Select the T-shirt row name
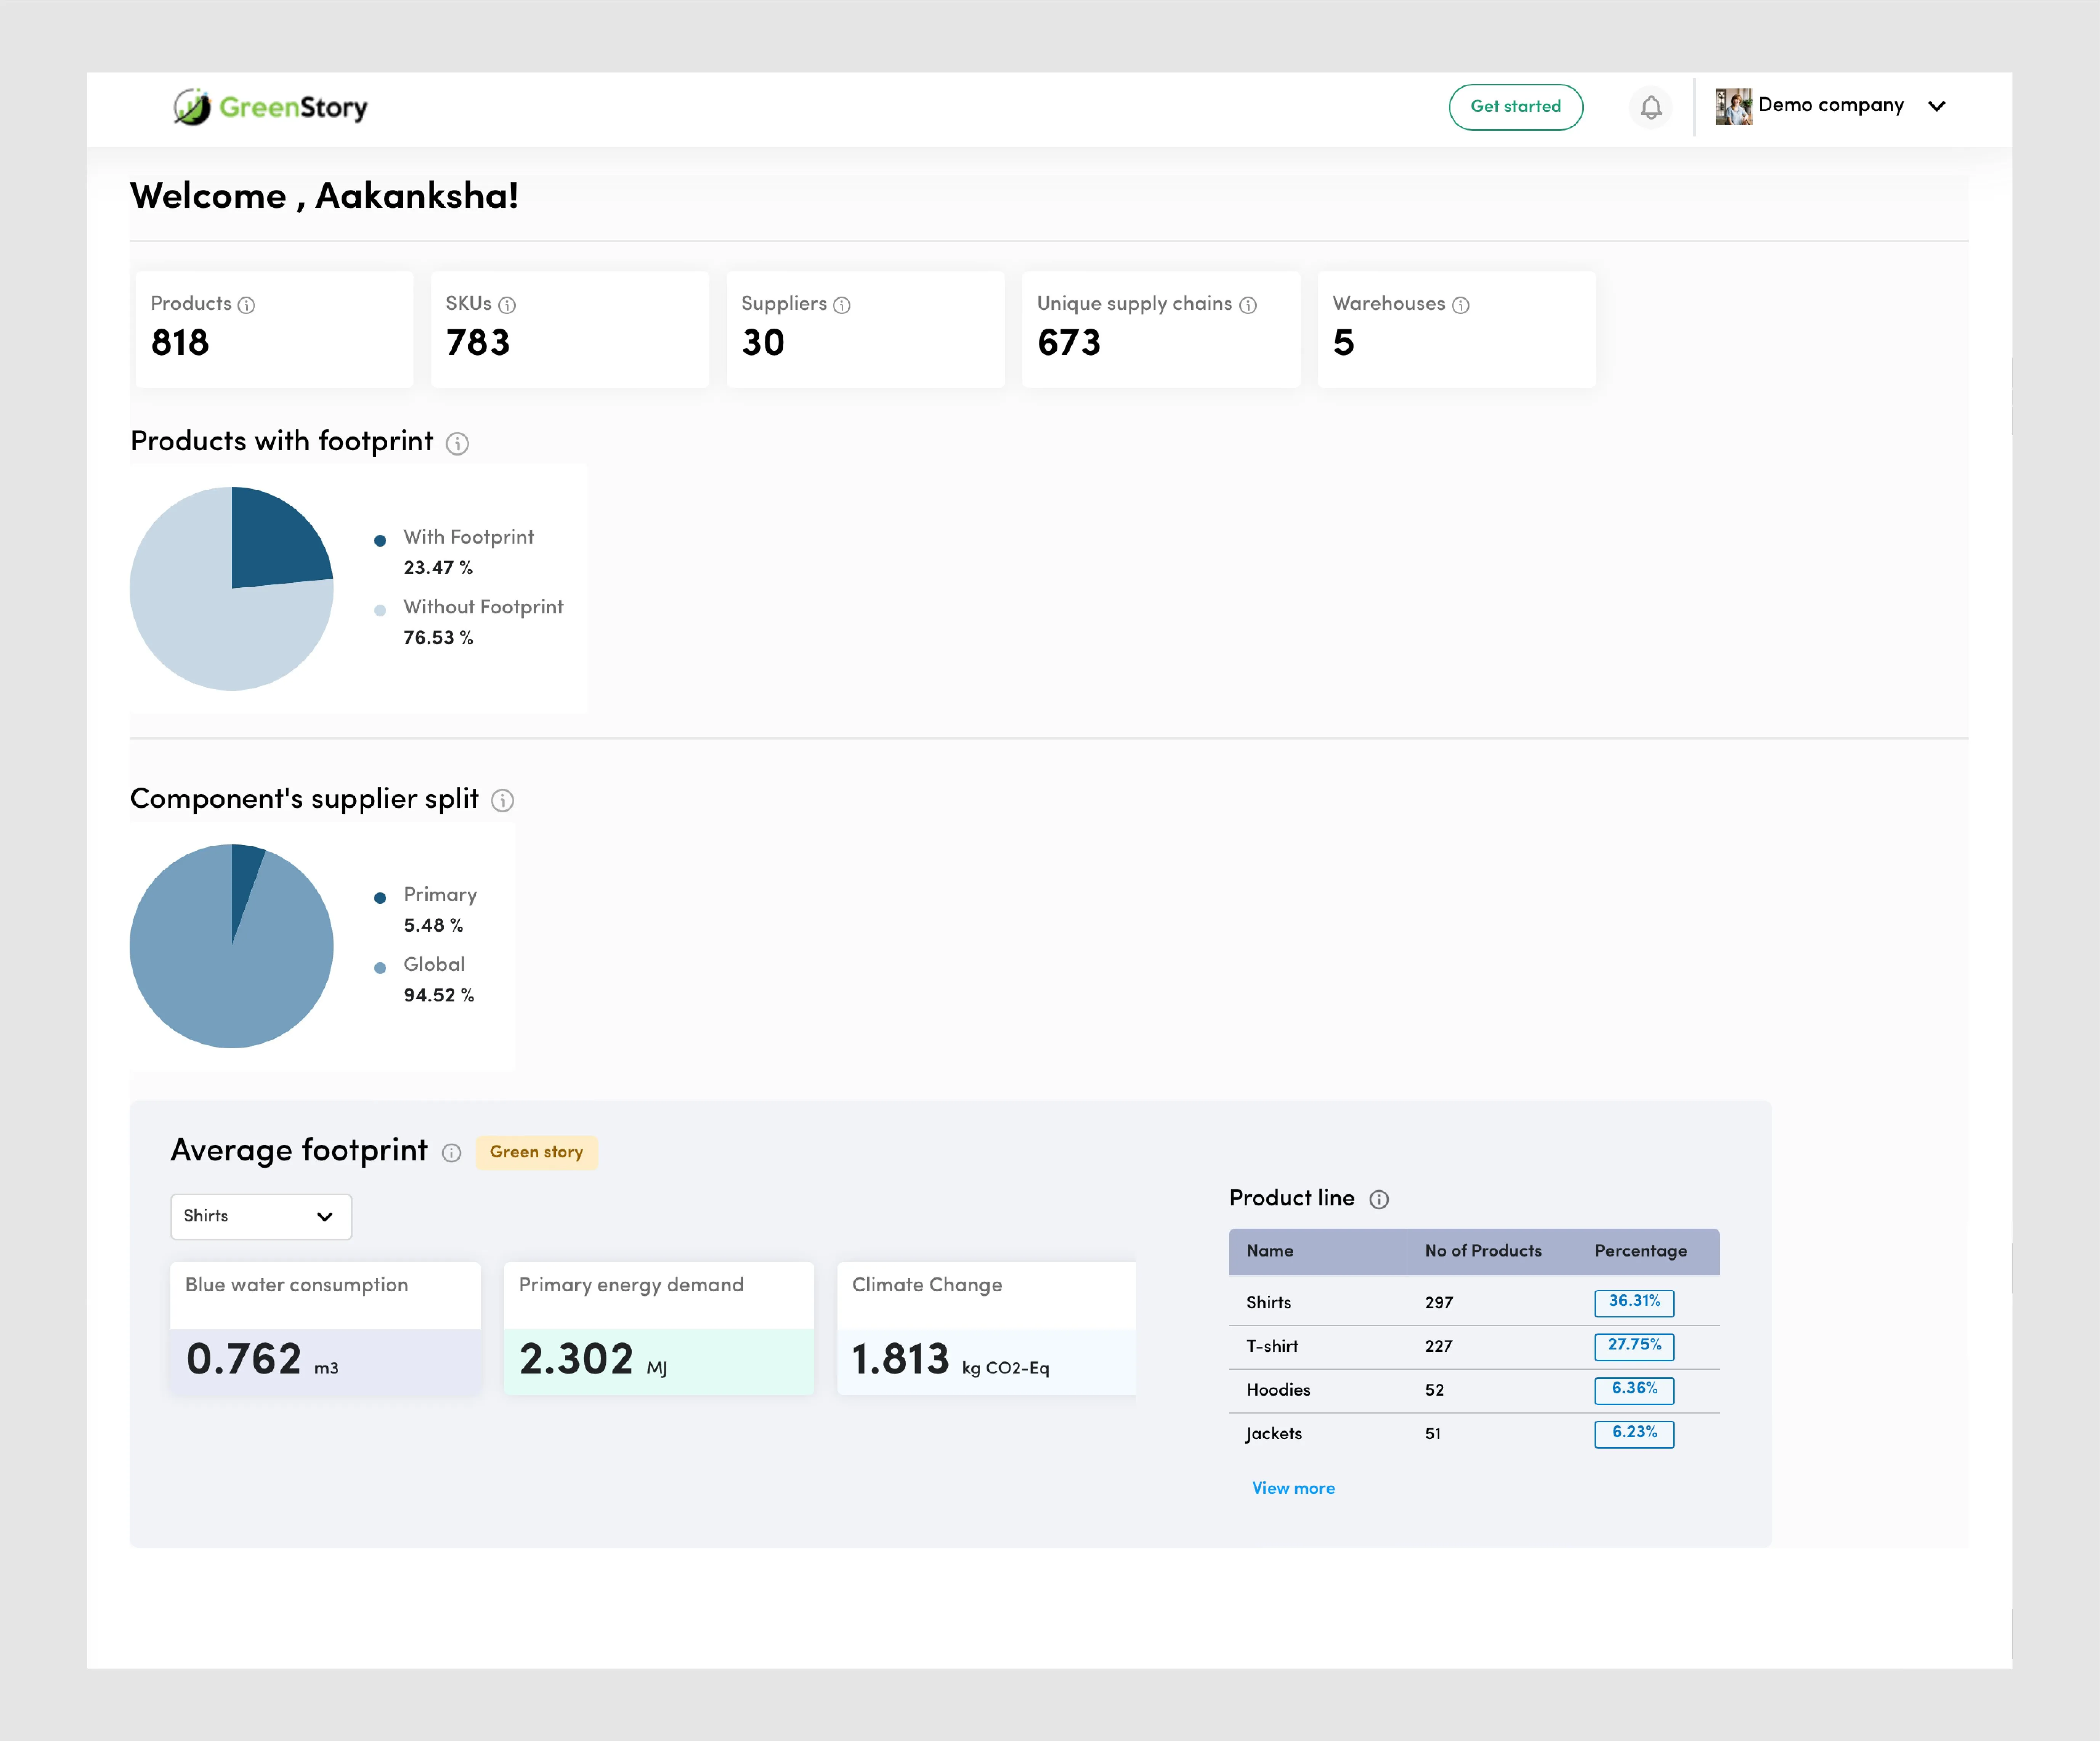2100x1741 pixels. tap(1272, 1346)
